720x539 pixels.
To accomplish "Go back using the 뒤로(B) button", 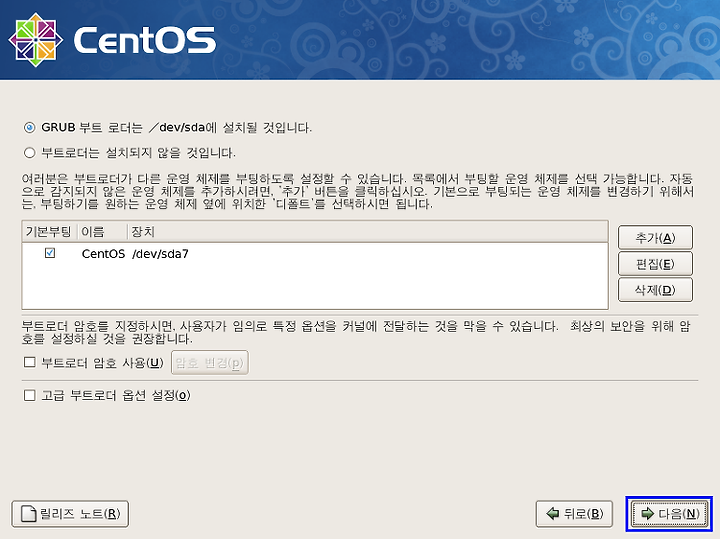I will (x=574, y=514).
